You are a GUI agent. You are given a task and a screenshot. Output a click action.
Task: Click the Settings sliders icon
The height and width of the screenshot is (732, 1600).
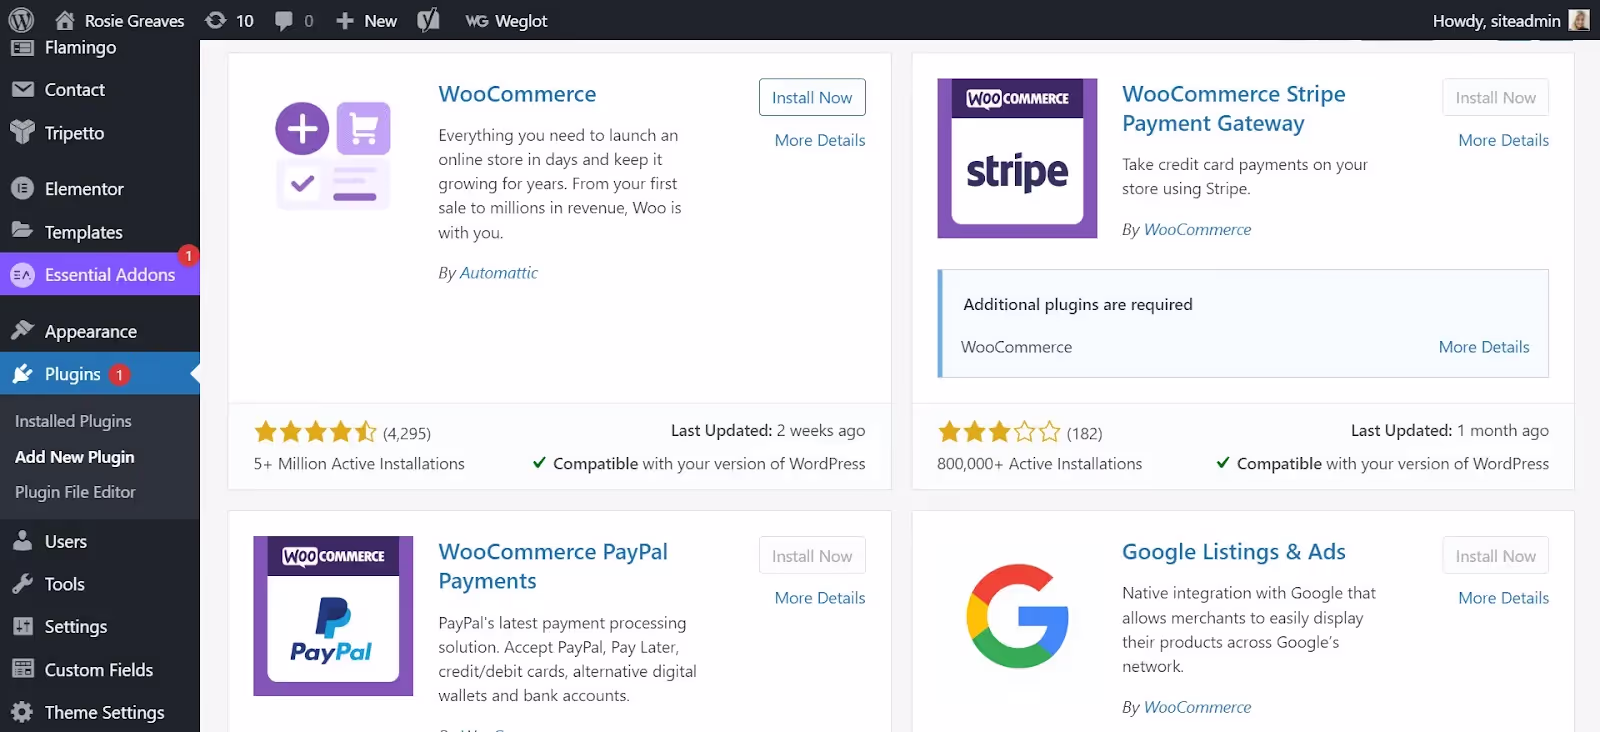tap(22, 626)
